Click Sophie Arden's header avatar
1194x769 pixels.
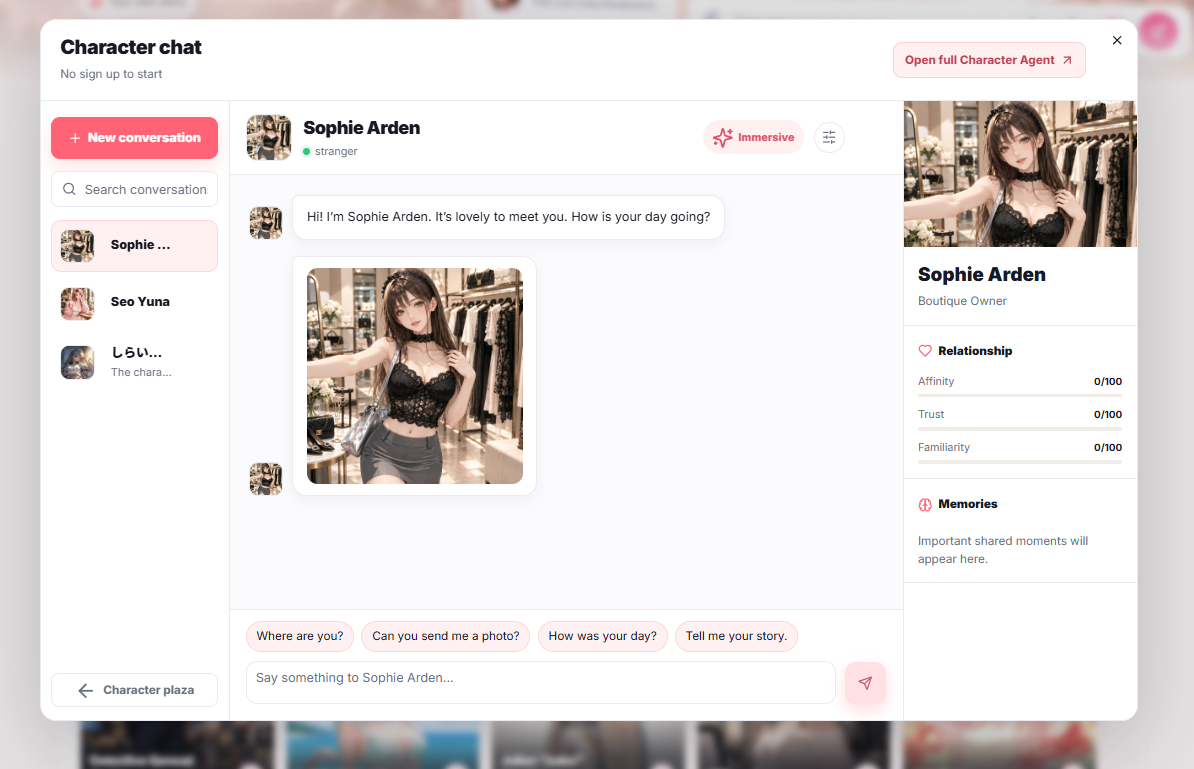tap(269, 138)
